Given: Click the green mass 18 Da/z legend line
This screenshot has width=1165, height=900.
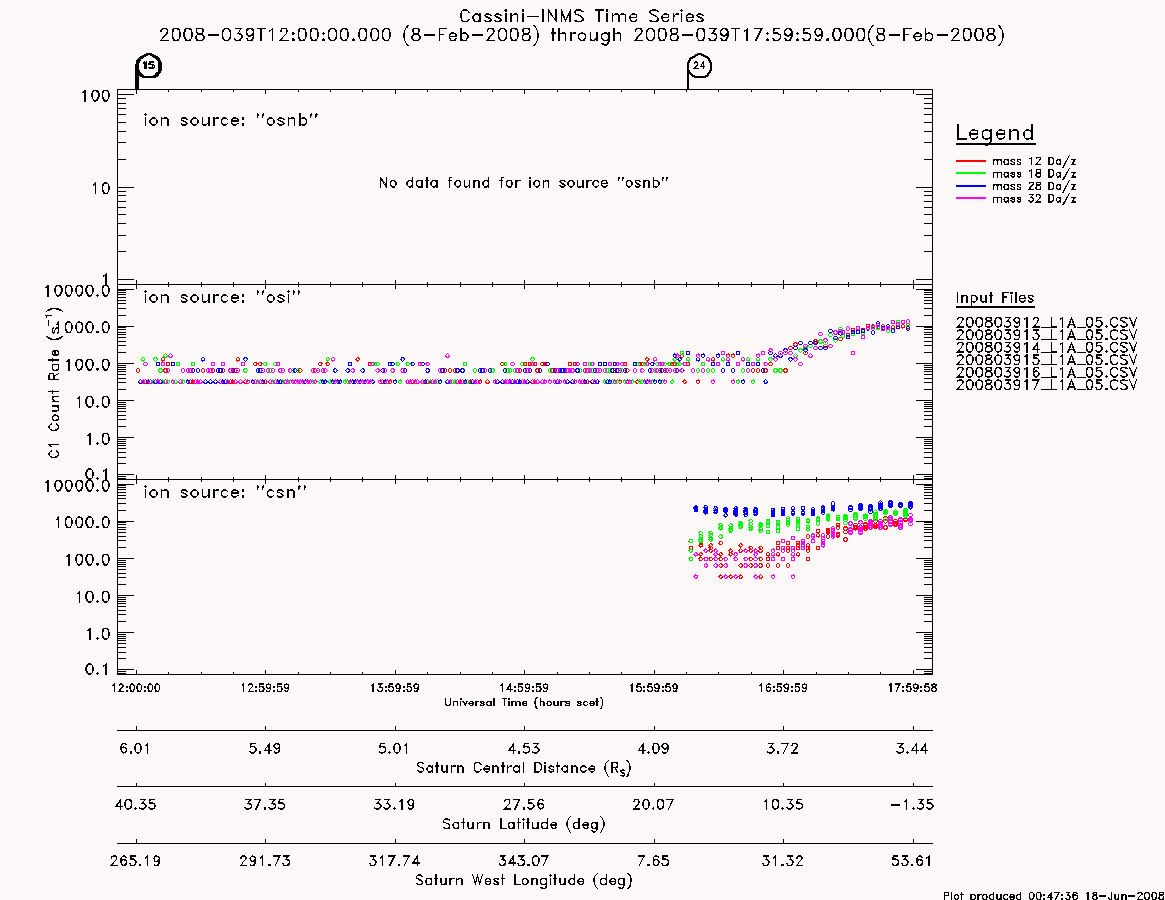Looking at the screenshot, I should point(970,174).
